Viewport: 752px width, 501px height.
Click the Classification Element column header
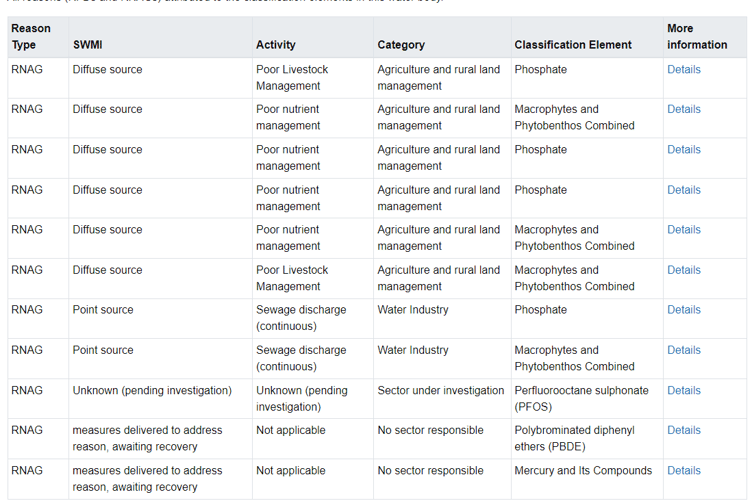coord(573,45)
